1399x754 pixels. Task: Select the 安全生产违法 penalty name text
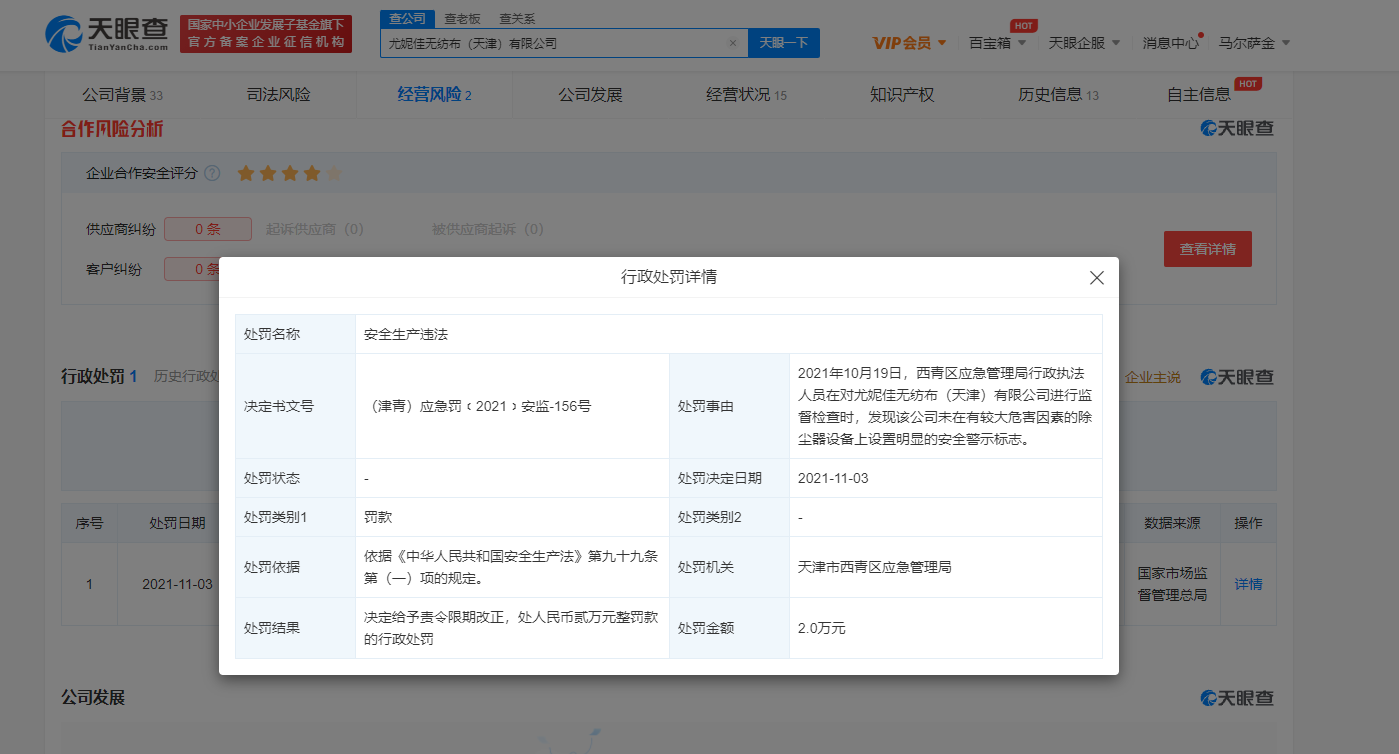pyautogui.click(x=406, y=334)
